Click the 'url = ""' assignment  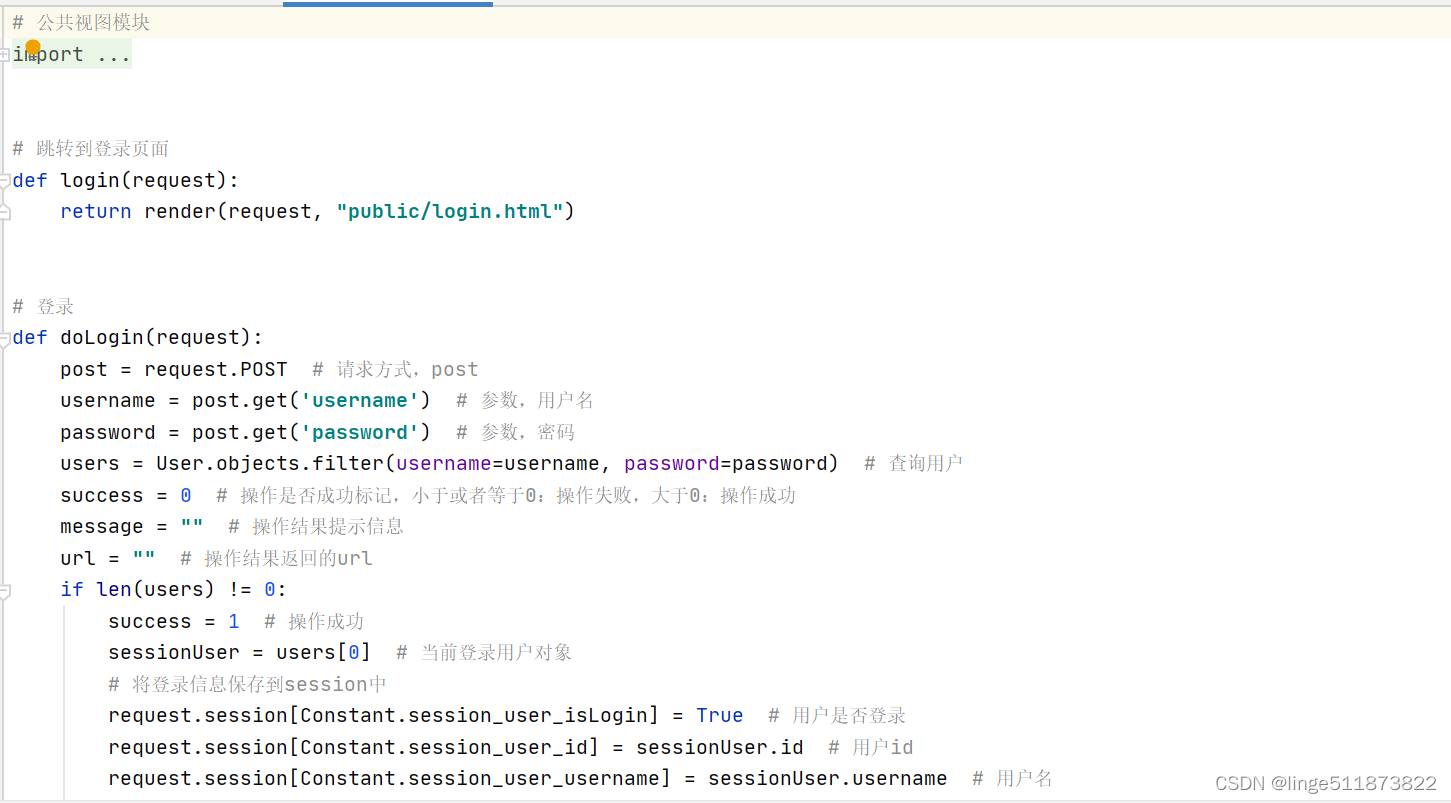point(108,558)
